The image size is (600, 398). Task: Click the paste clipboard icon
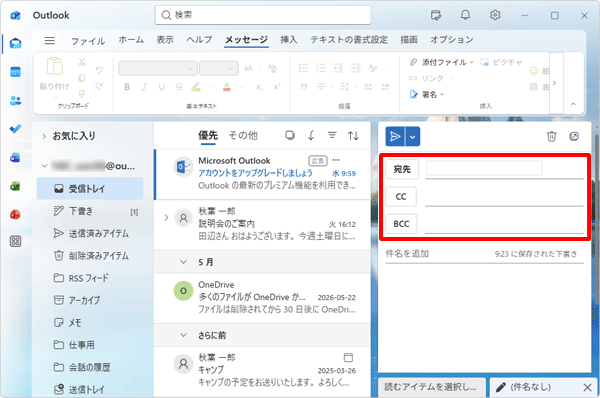pos(55,66)
